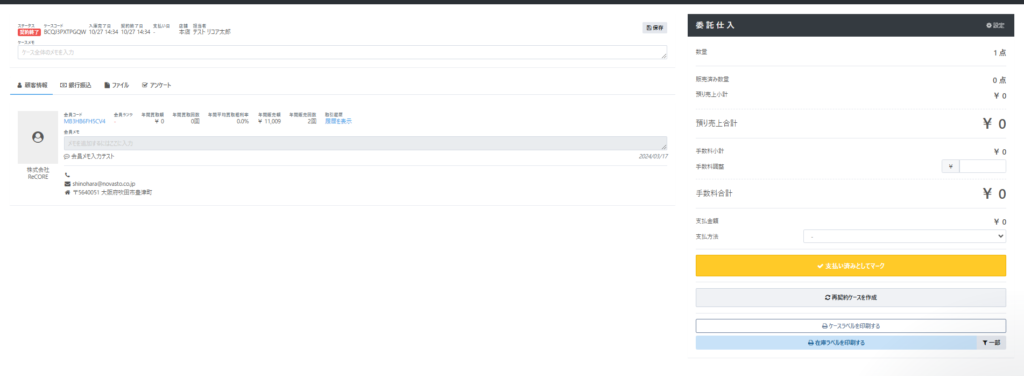Screen dimensions: 1024x376
Task: Open the 設定 gear in 委託仕入 header
Action: 995,25
